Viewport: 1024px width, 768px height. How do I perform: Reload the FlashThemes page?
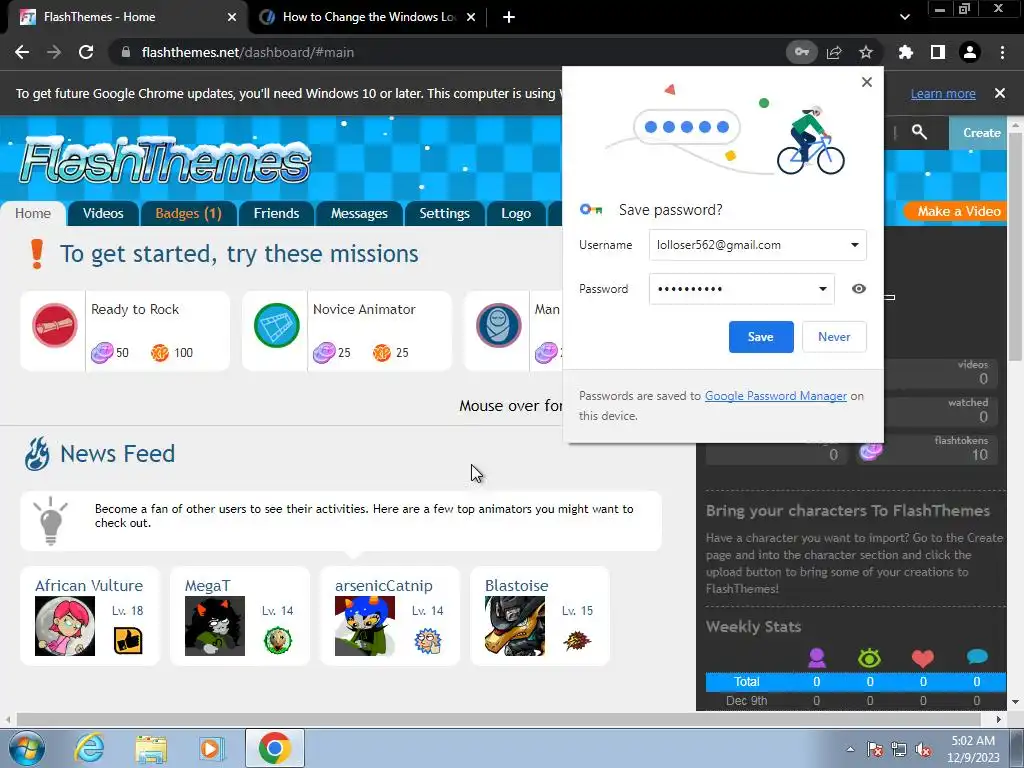86,52
